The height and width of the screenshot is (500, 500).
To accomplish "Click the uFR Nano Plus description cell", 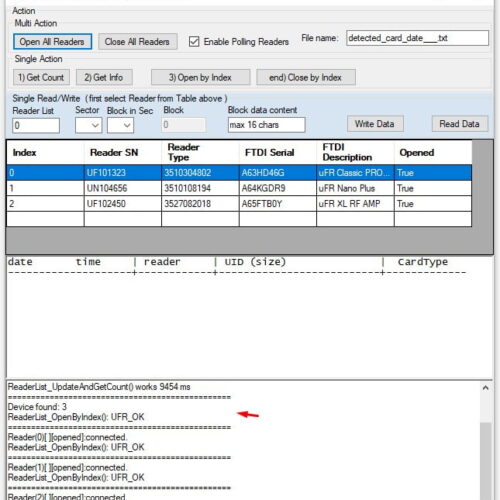I will (355, 188).
